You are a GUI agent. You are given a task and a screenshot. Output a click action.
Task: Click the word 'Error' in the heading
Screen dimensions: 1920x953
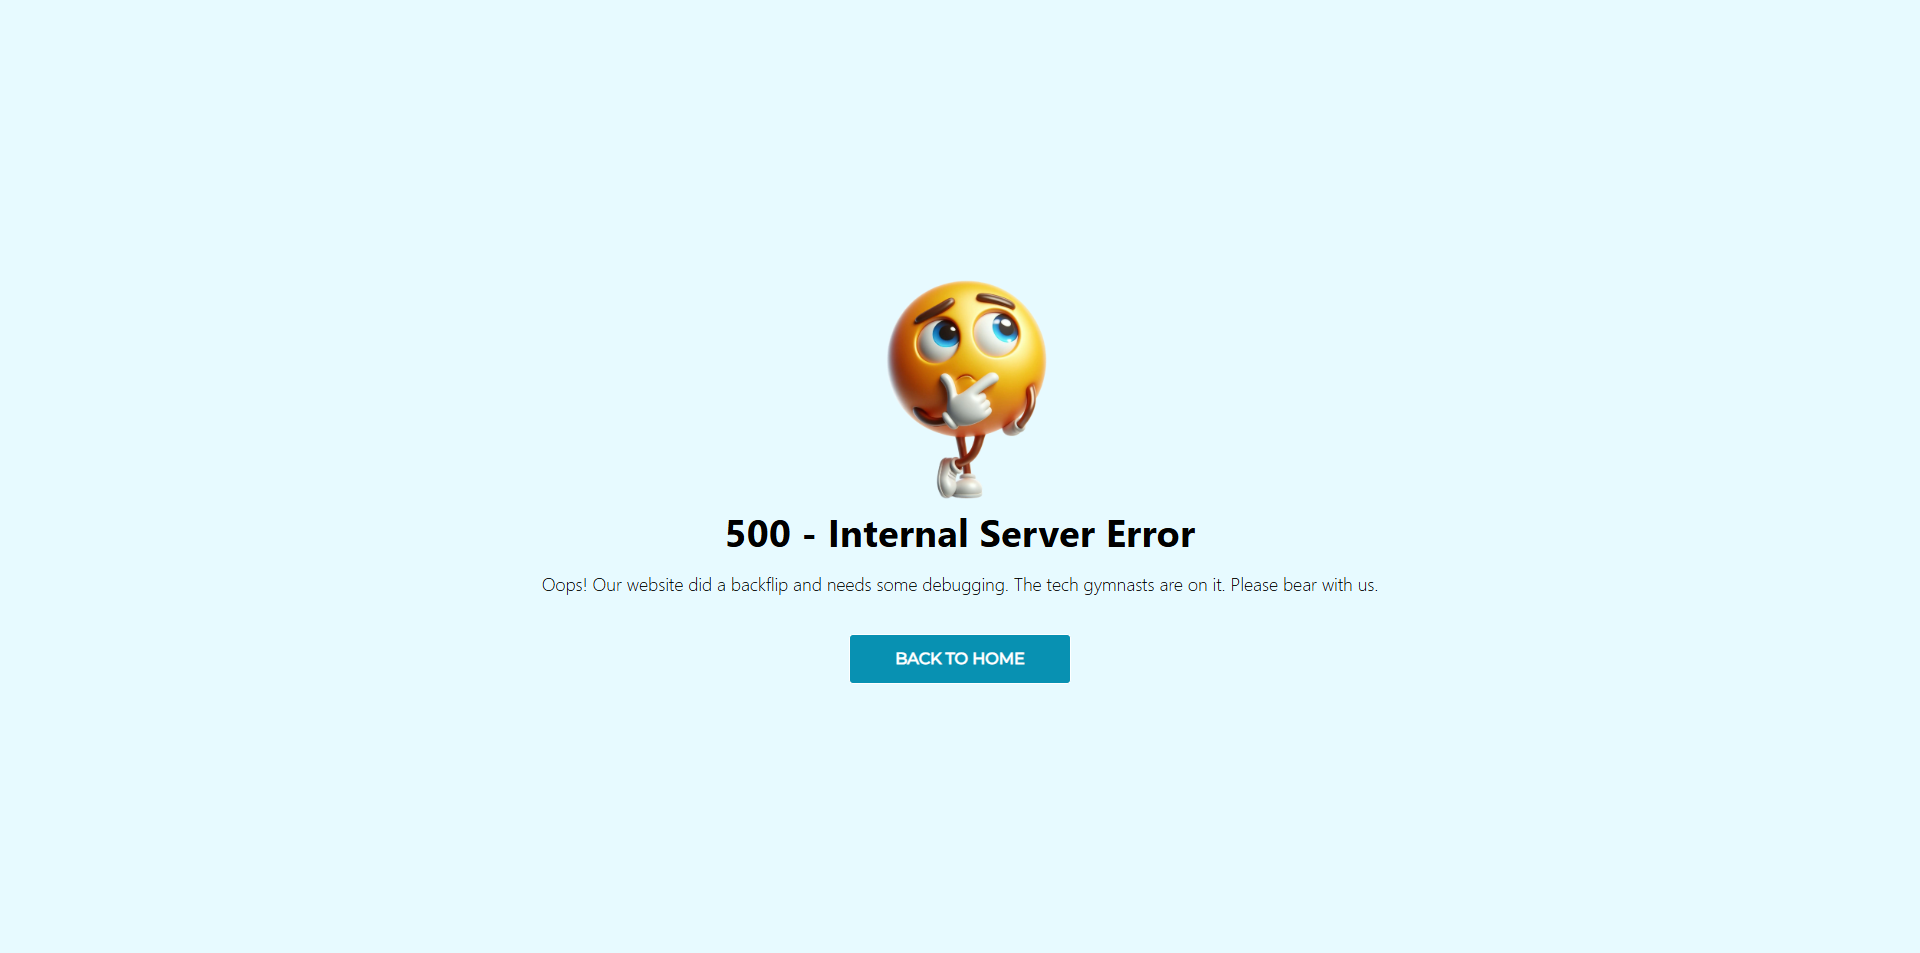1150,534
